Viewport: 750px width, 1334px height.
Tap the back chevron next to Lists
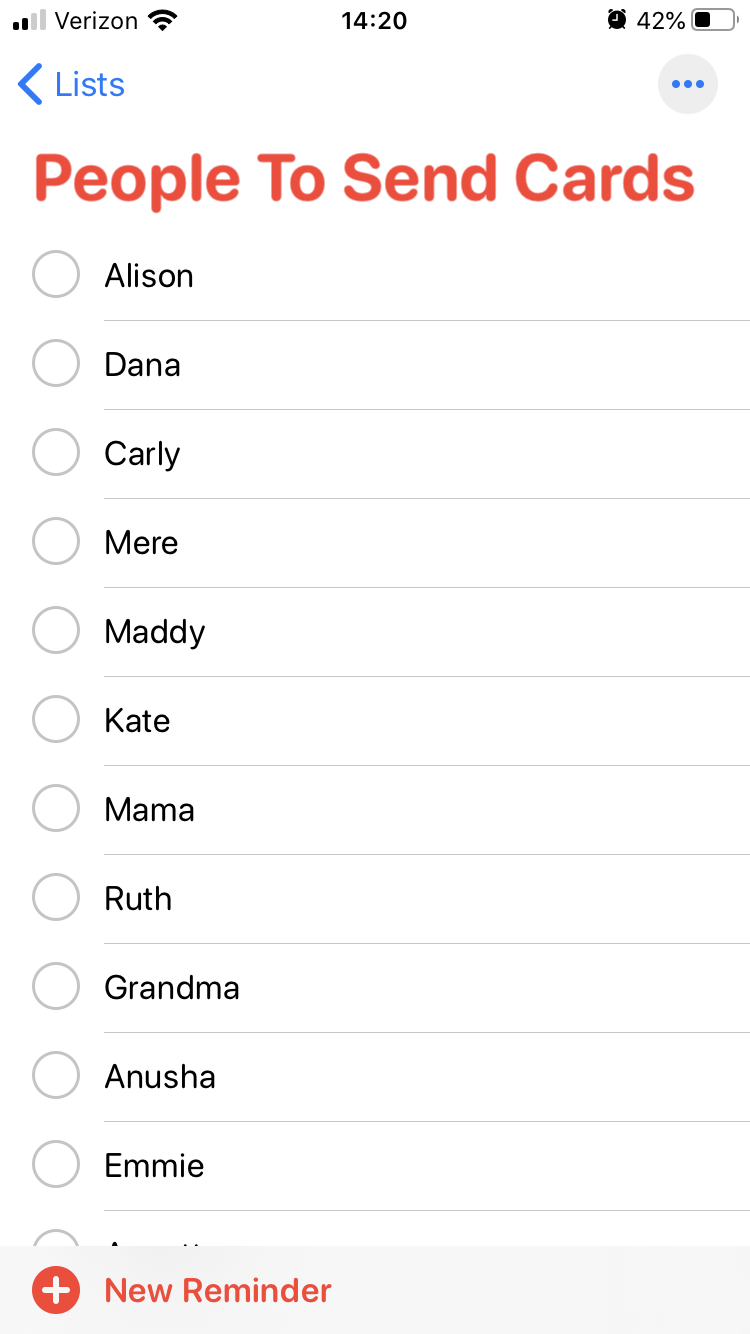[x=31, y=85]
